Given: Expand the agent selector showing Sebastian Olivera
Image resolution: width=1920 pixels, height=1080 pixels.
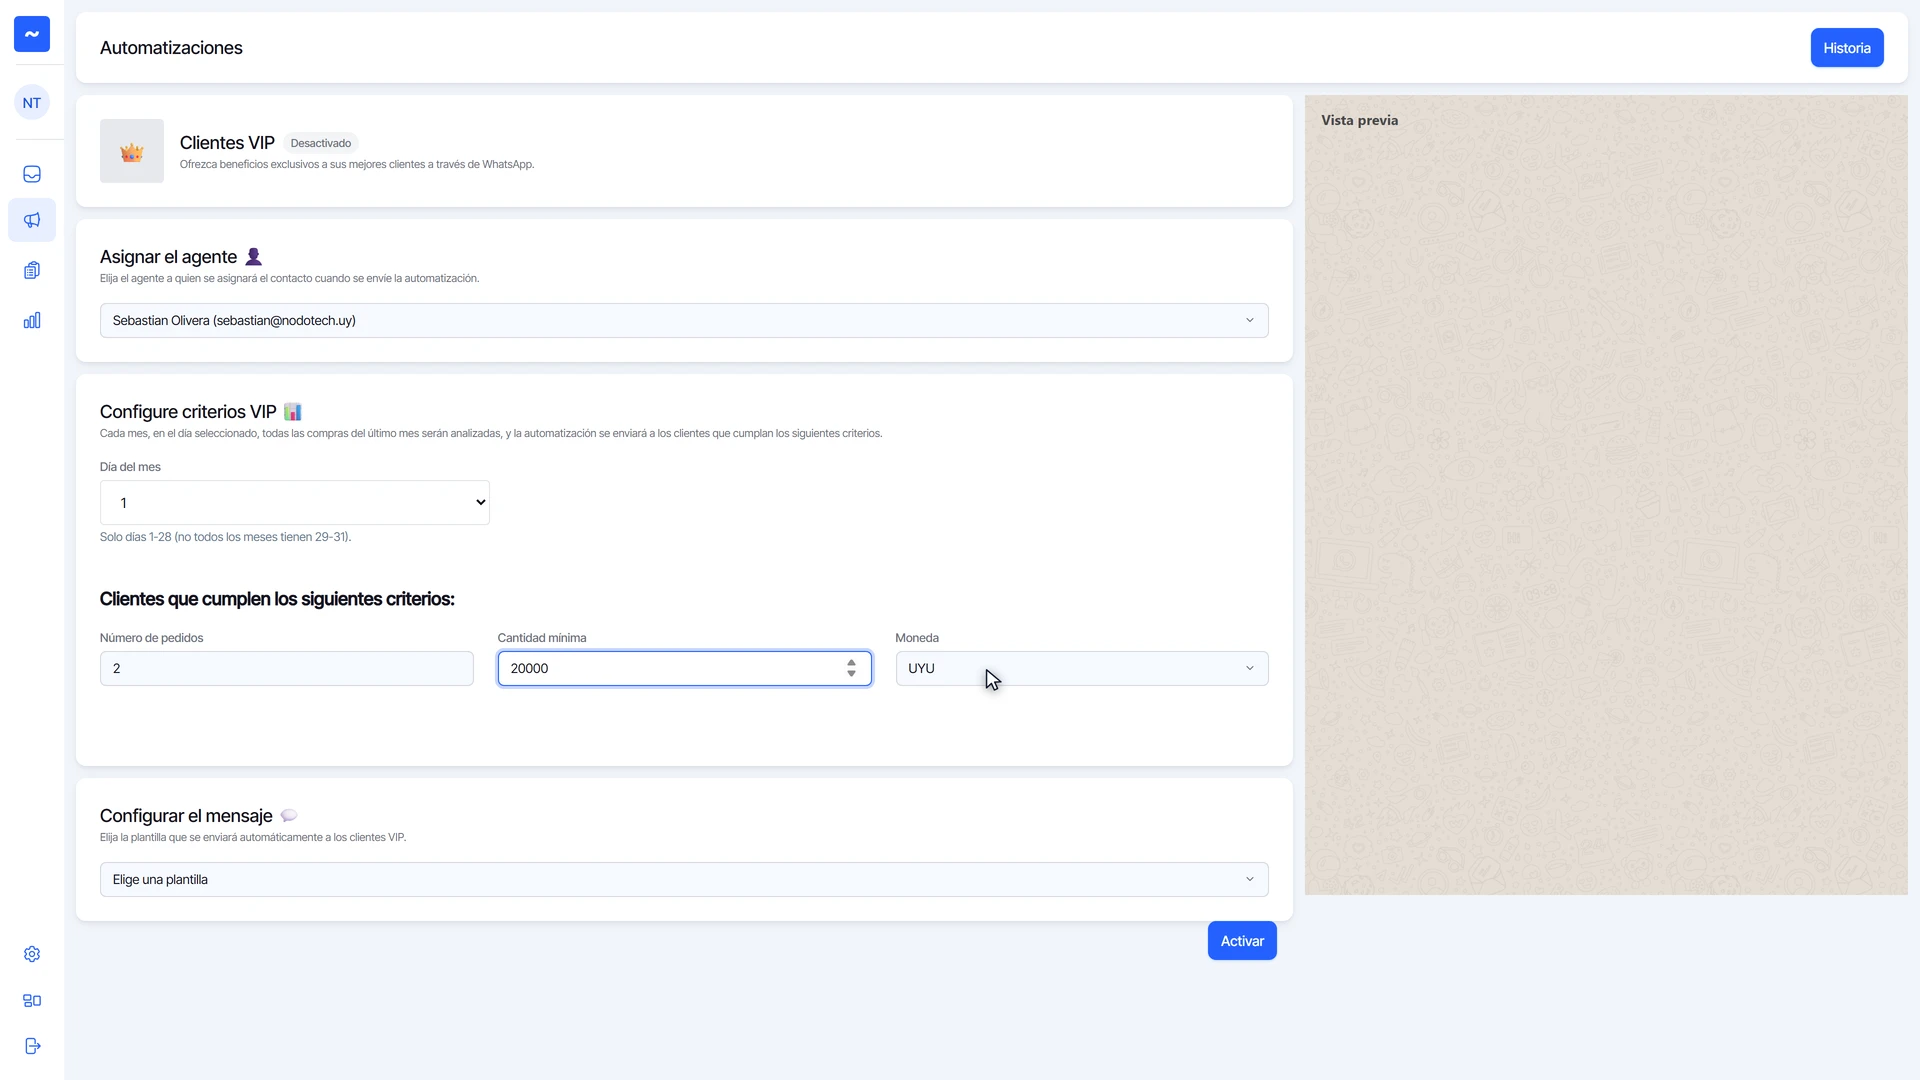Looking at the screenshot, I should pos(684,321).
